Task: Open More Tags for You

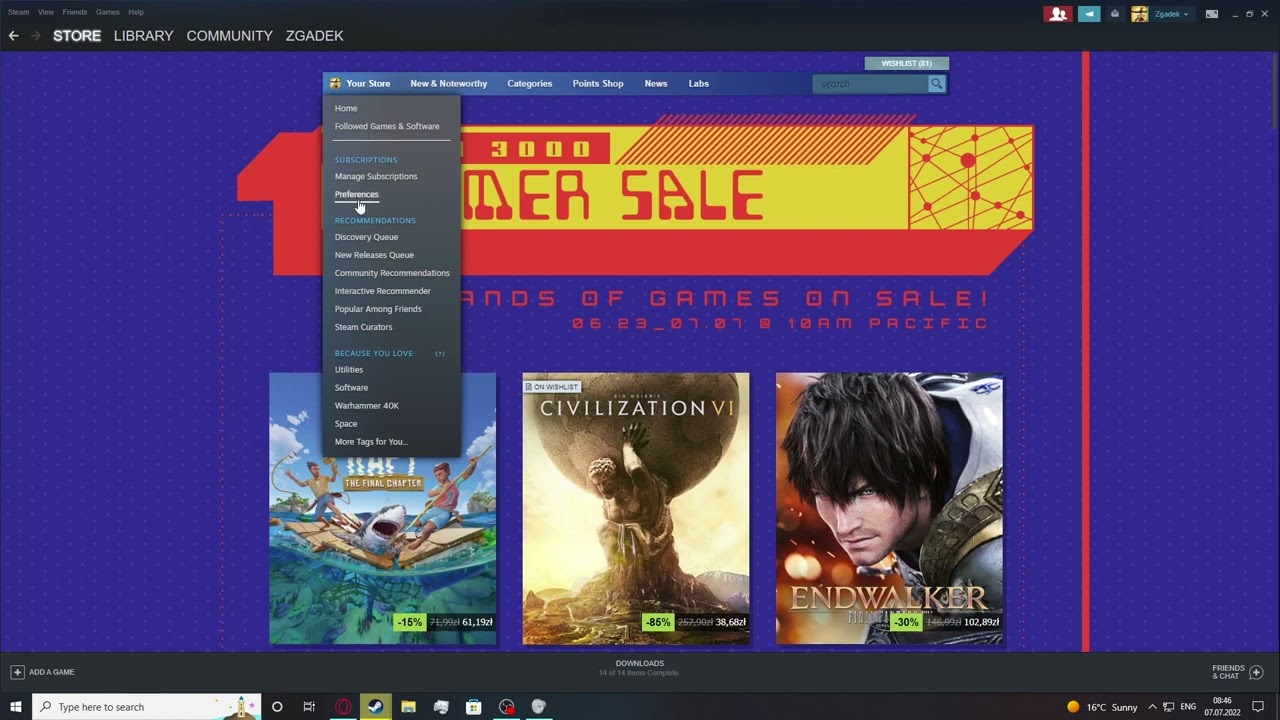Action: (x=371, y=442)
